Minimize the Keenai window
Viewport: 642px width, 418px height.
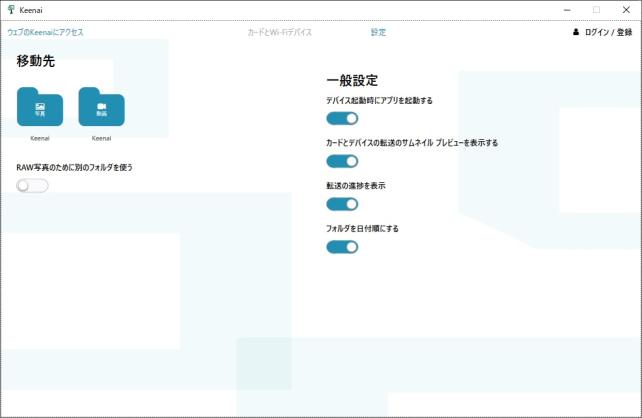567,10
